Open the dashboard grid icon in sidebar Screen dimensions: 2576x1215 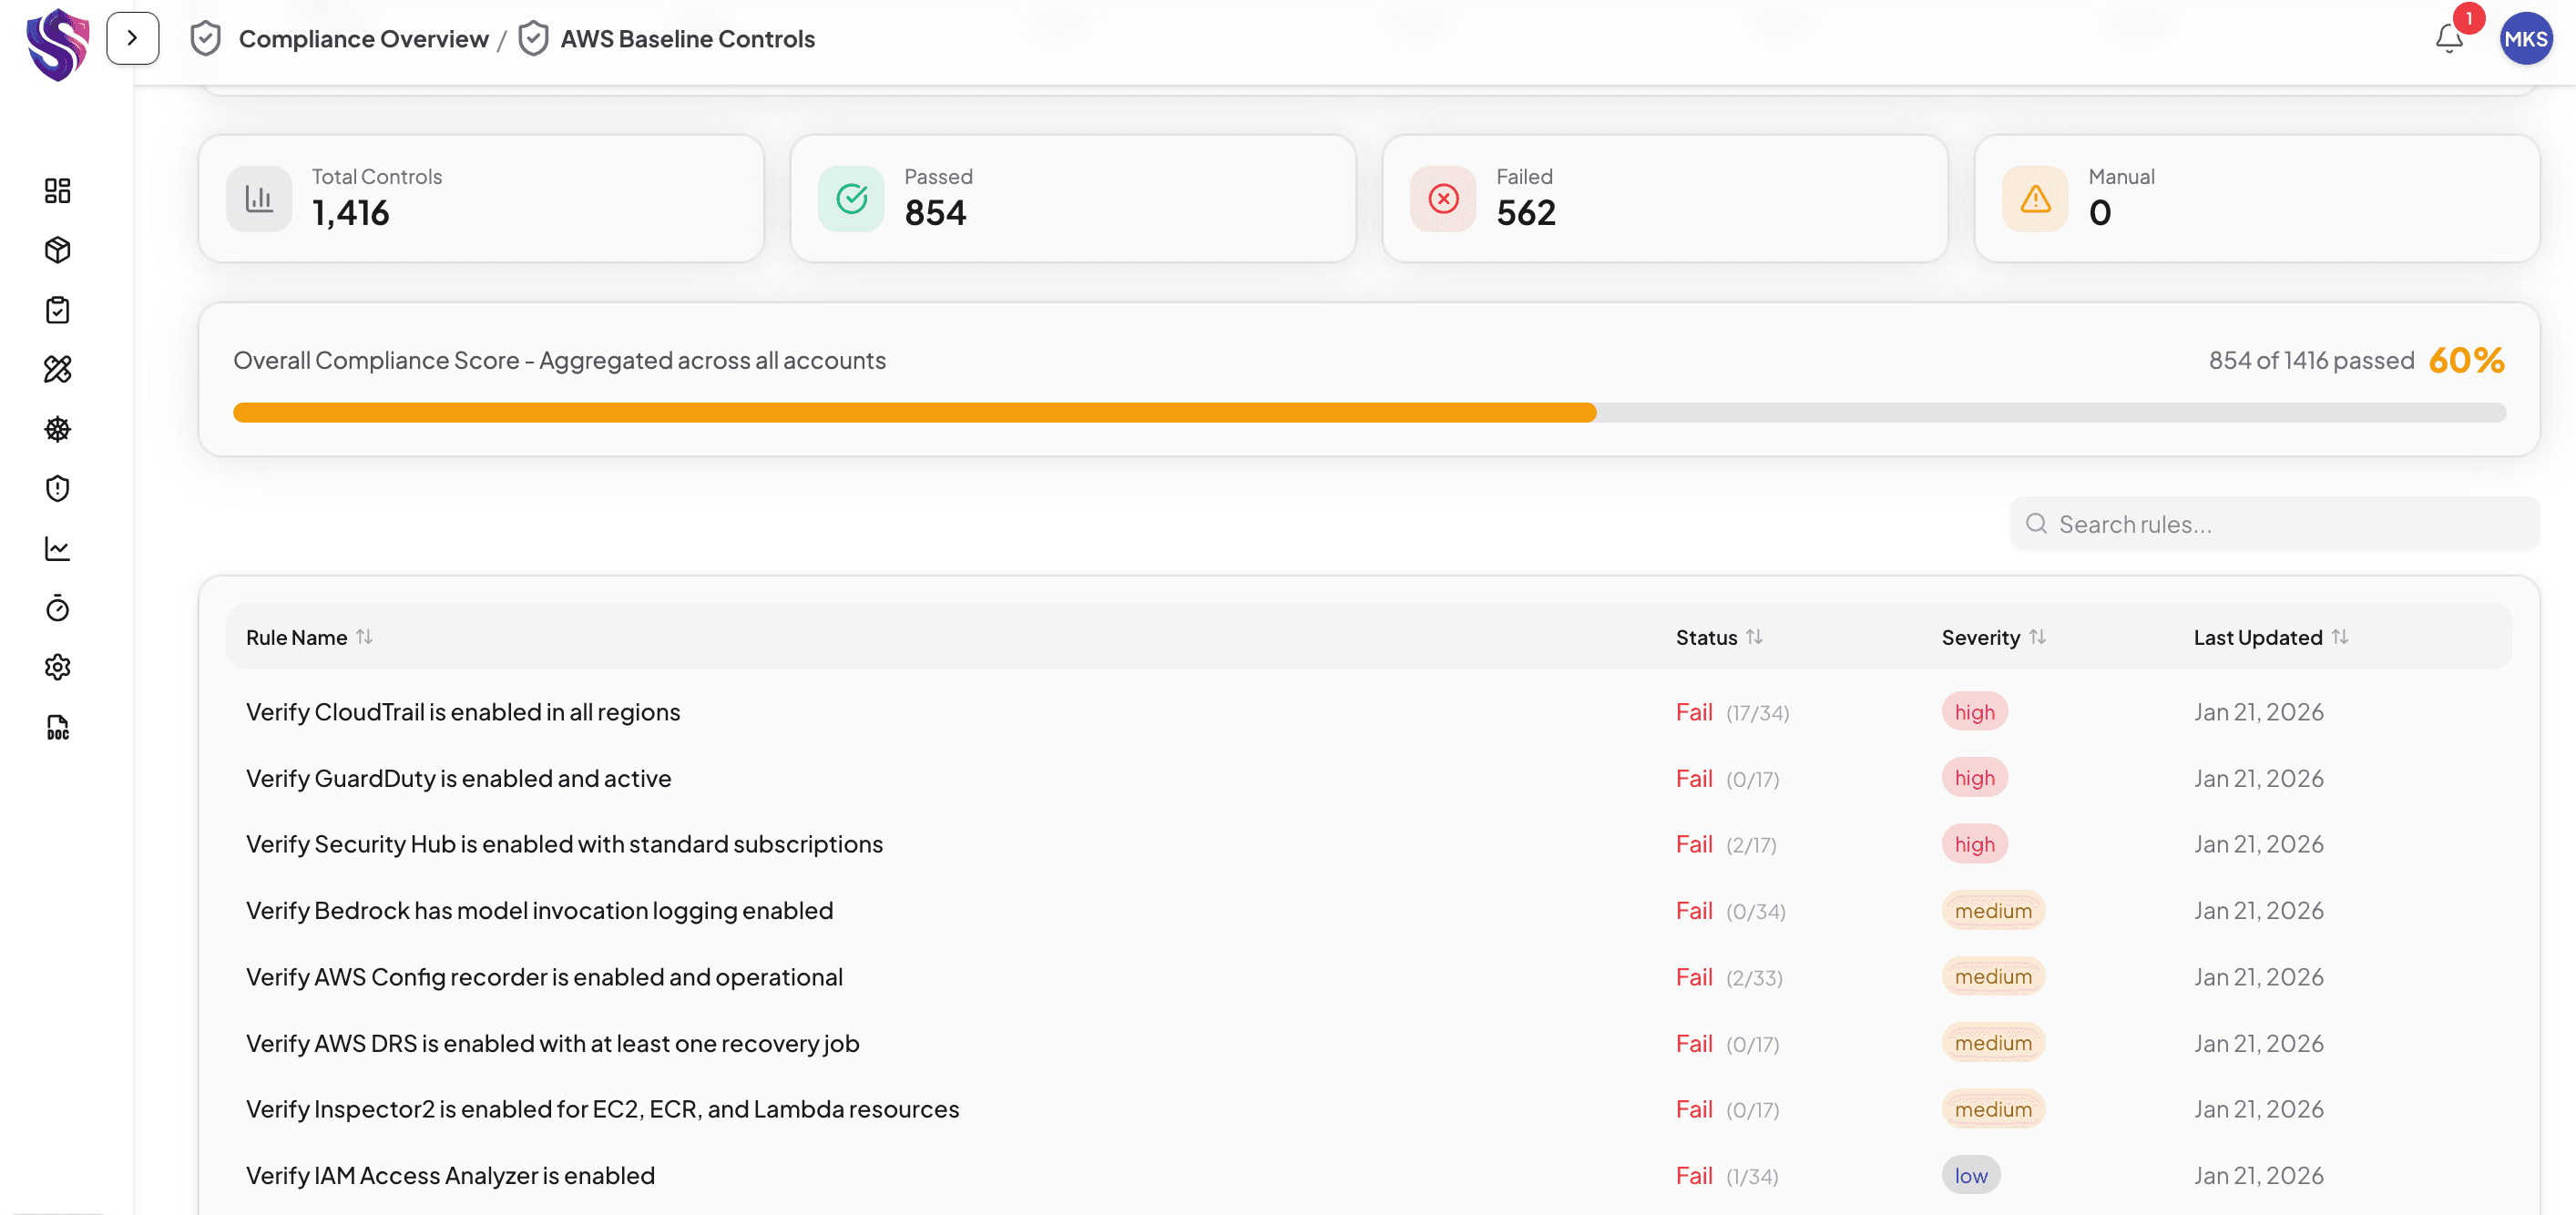pos(57,190)
